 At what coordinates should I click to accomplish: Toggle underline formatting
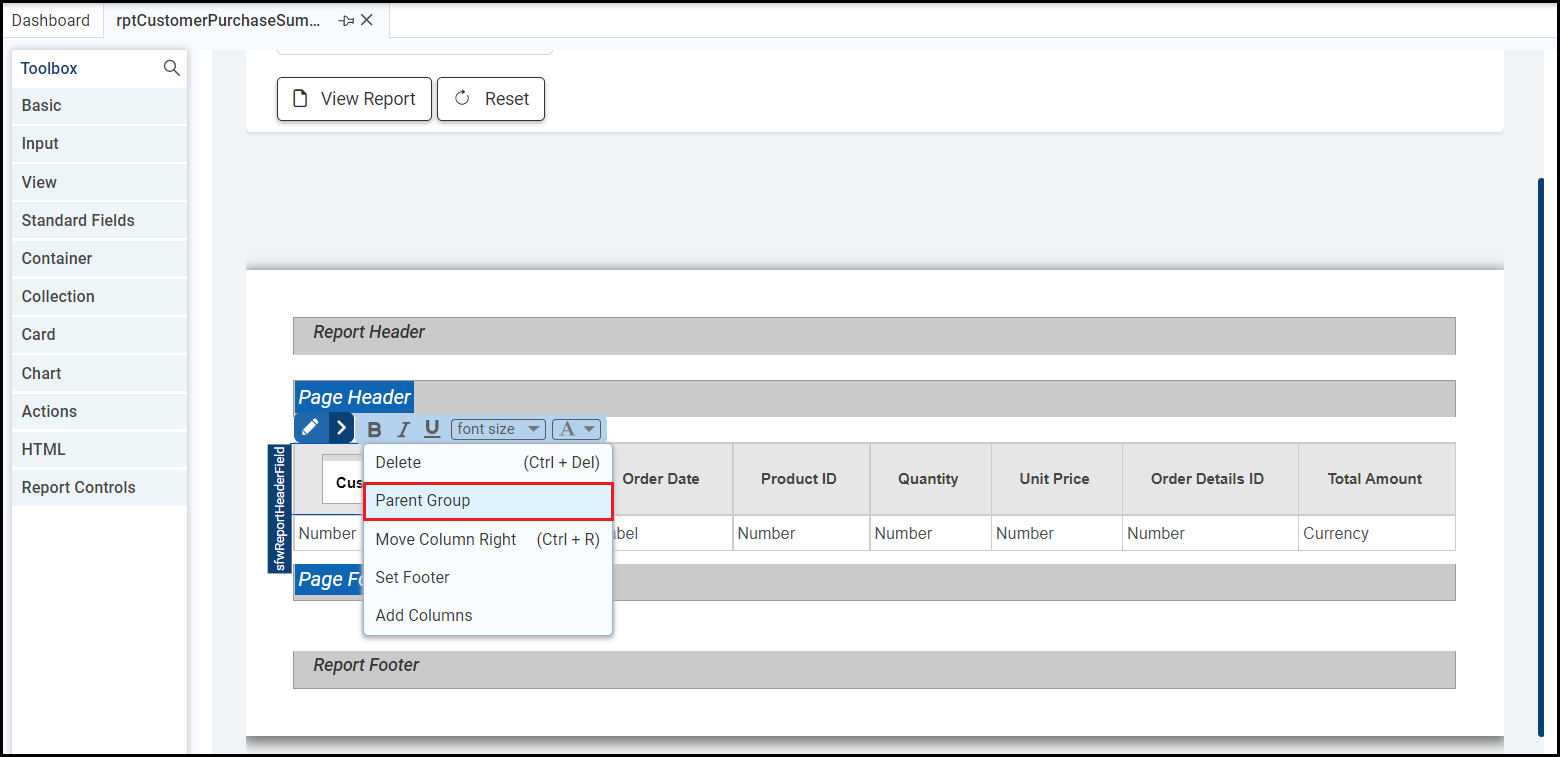pyautogui.click(x=432, y=429)
